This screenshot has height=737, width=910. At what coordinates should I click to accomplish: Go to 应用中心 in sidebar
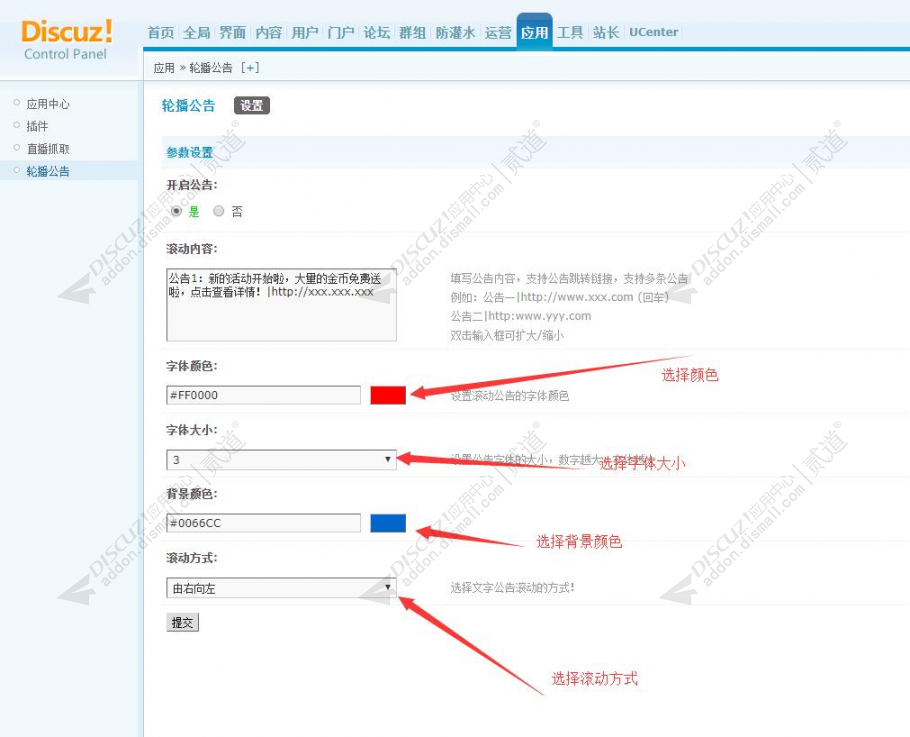[48, 104]
